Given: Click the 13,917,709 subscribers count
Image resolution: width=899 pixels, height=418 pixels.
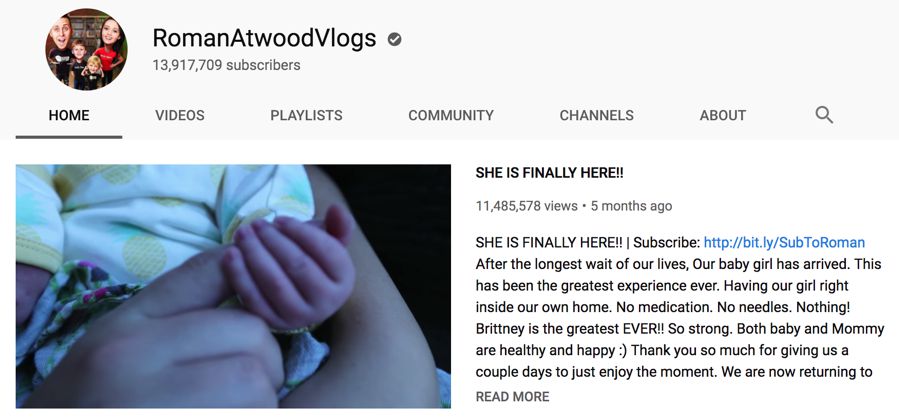Looking at the screenshot, I should (x=226, y=65).
